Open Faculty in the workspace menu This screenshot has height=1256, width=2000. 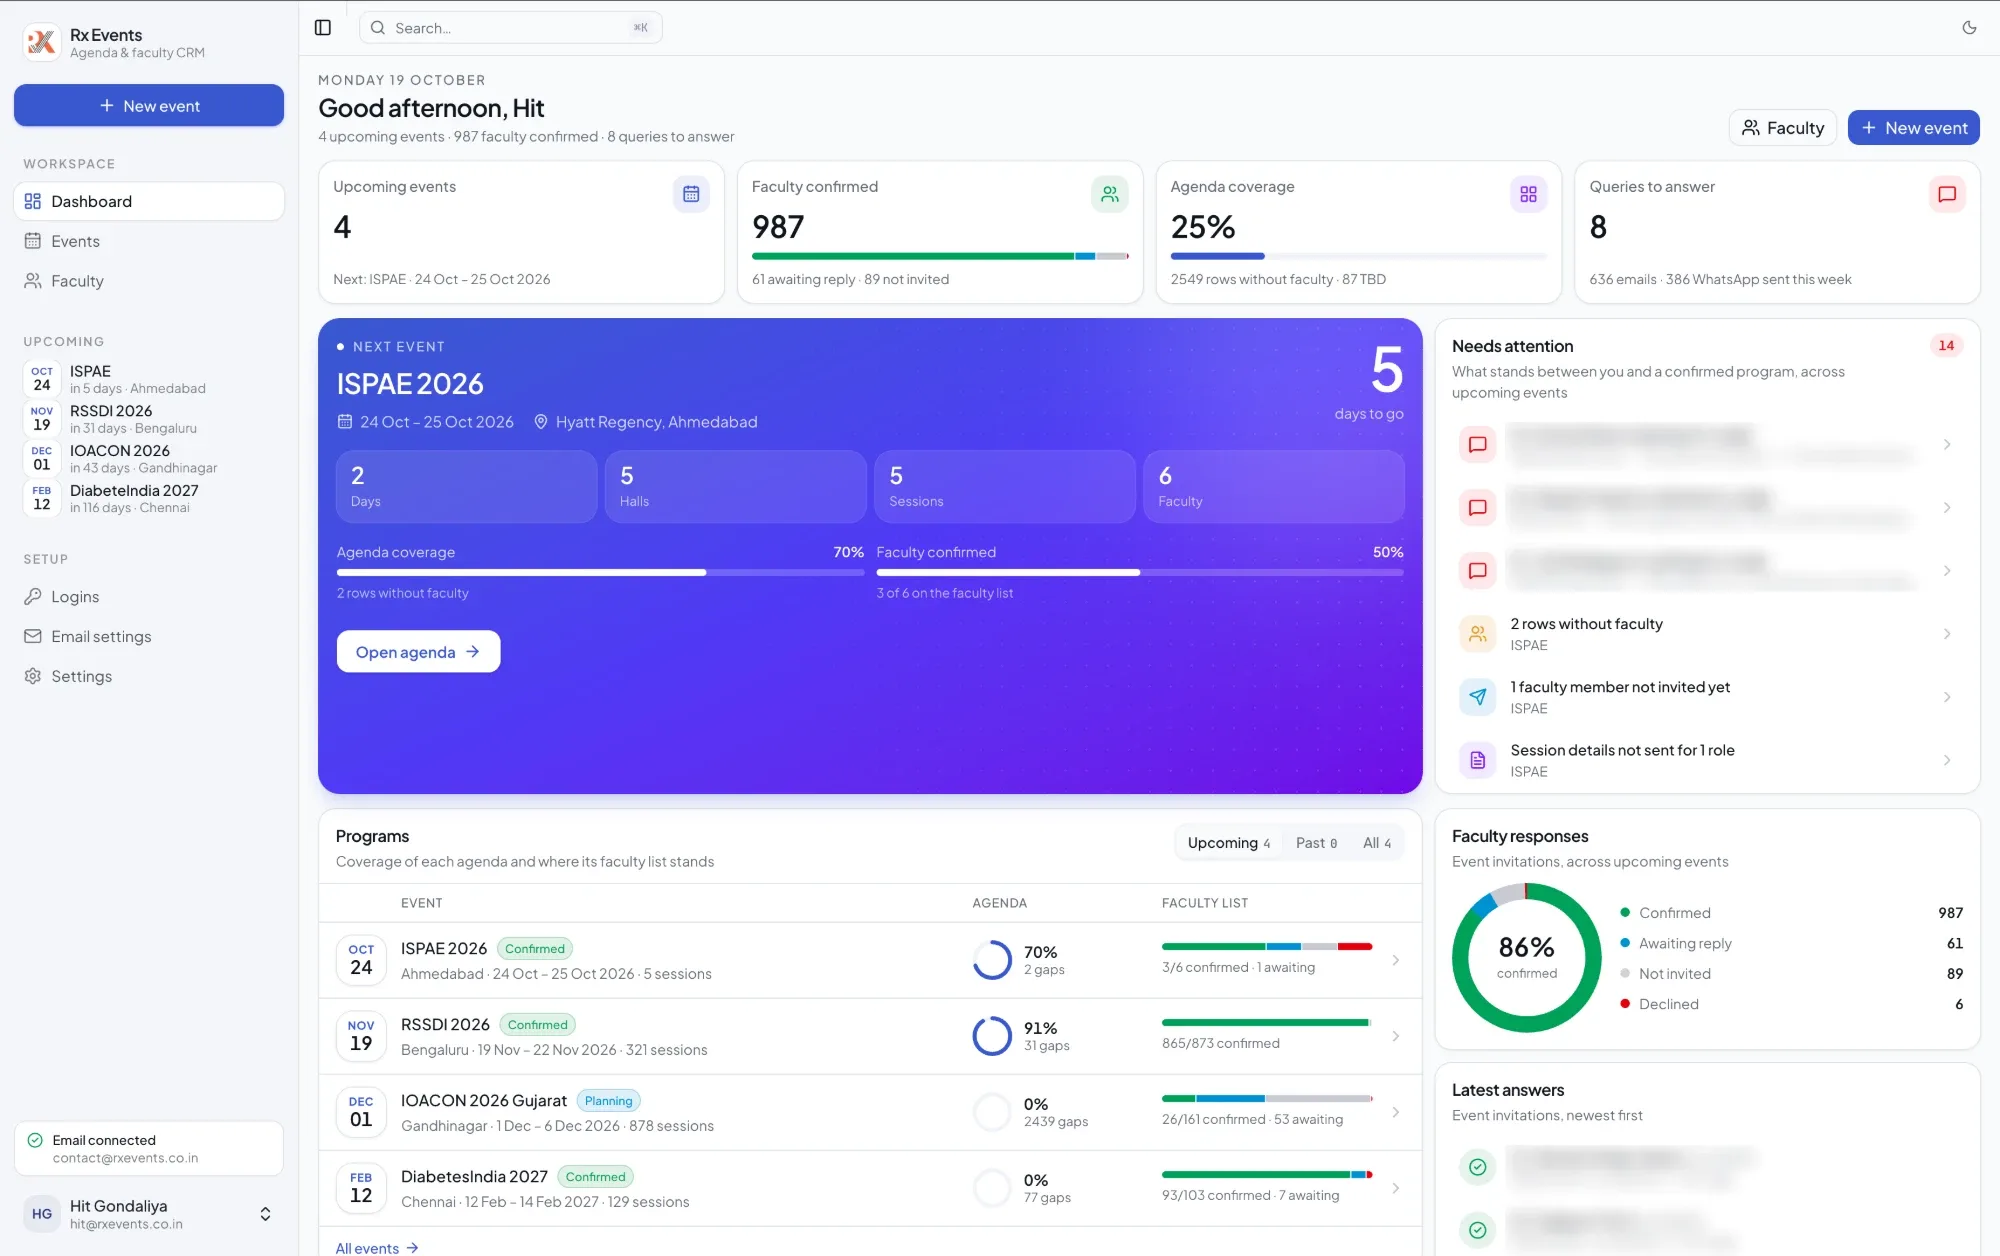149,281
